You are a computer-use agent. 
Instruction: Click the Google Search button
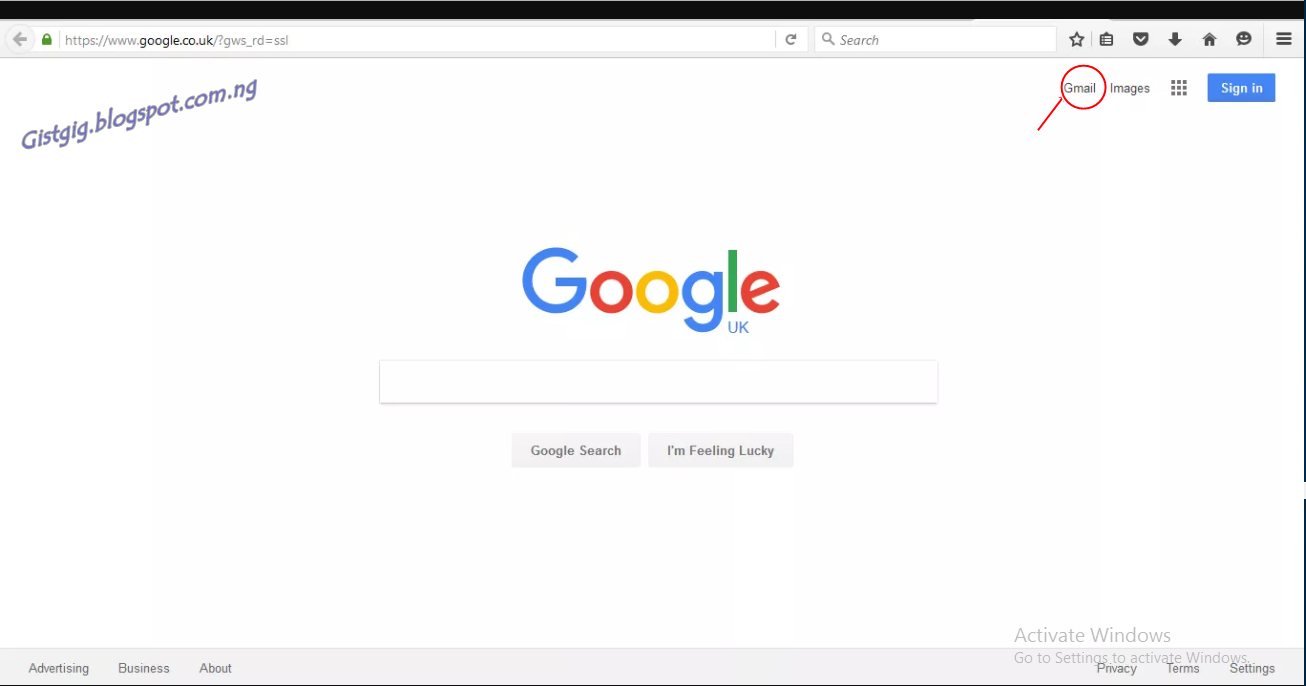576,450
